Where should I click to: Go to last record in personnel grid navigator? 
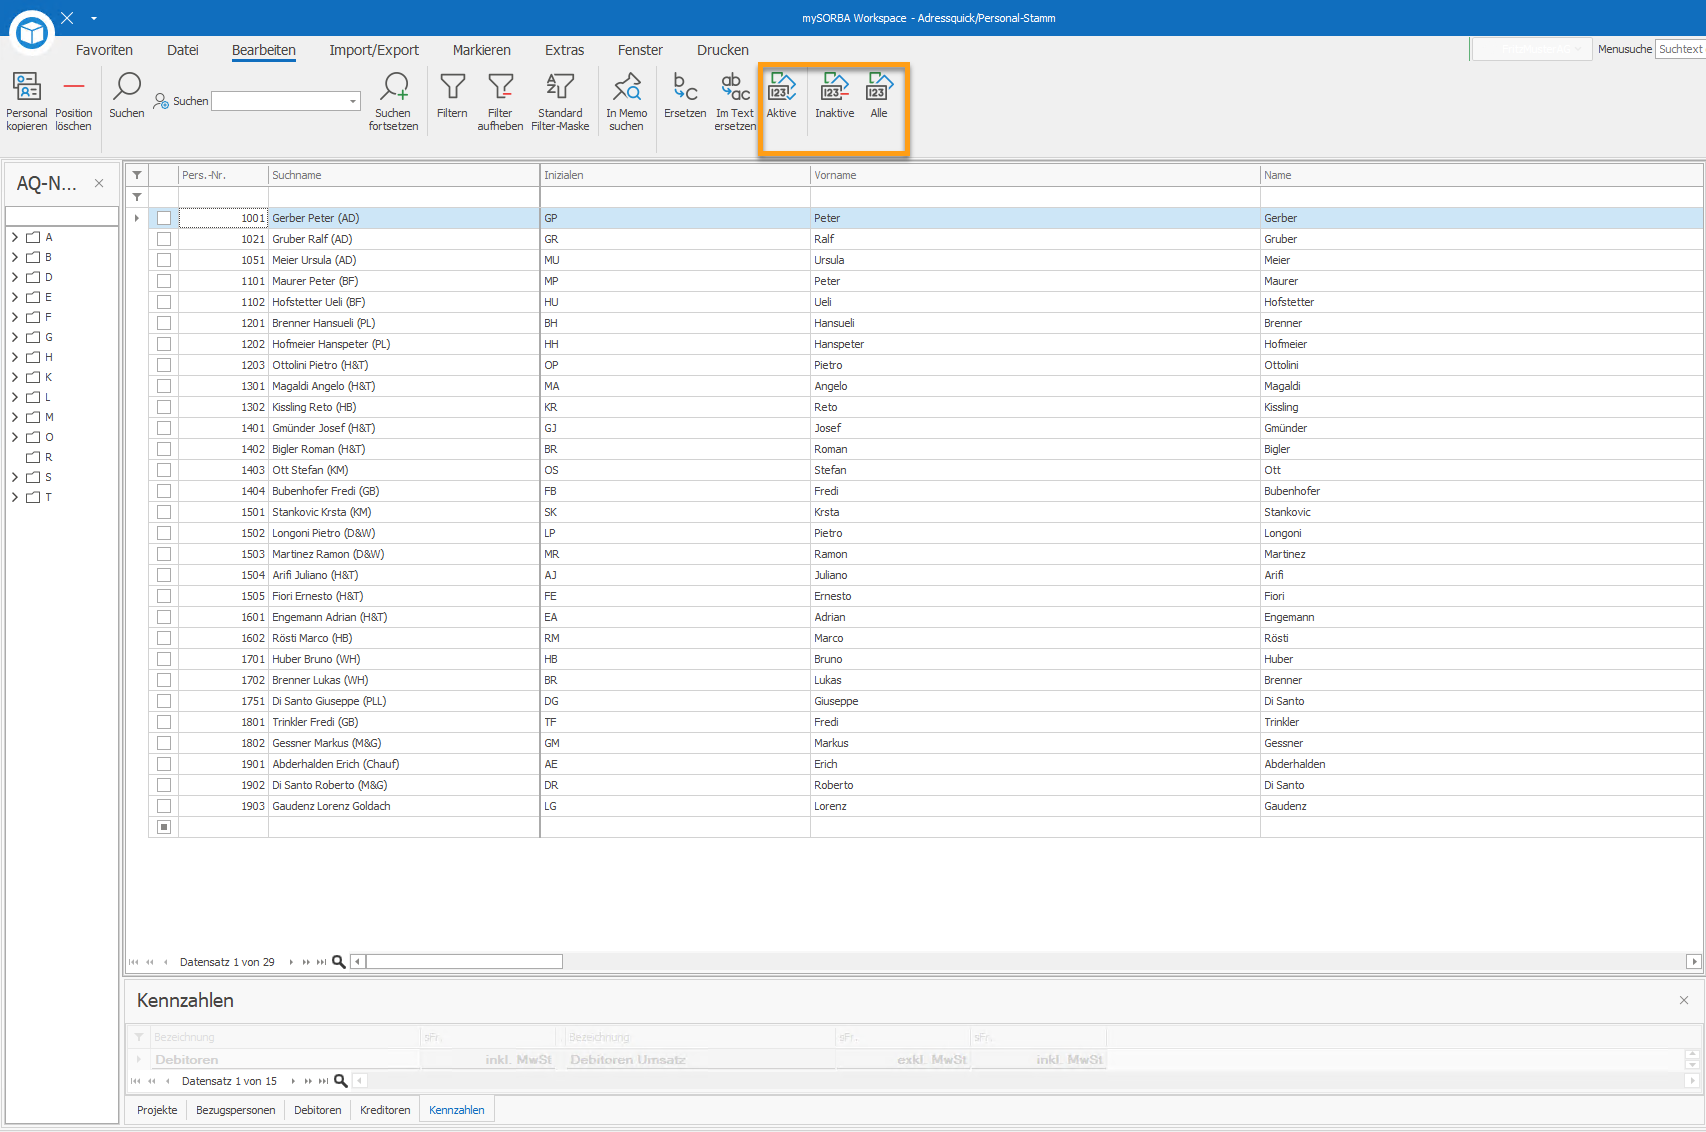321,962
